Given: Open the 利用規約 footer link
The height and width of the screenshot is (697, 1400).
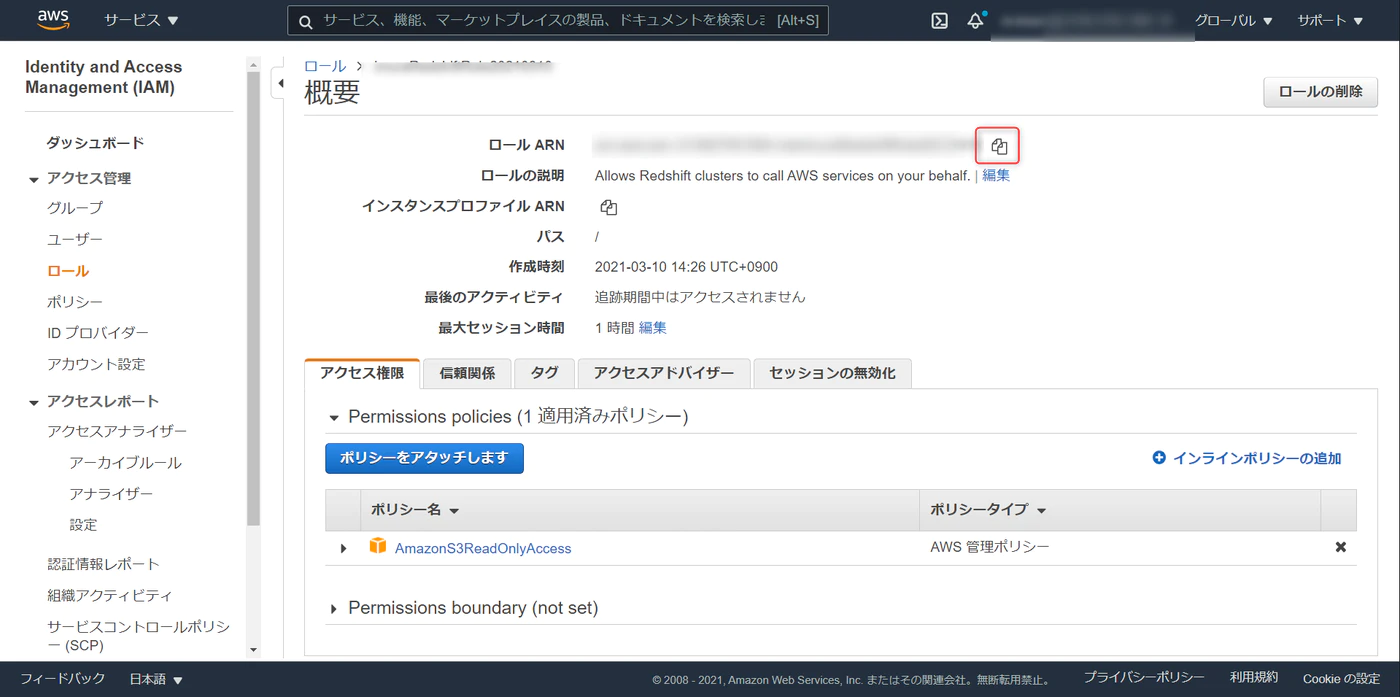Looking at the screenshot, I should [x=1254, y=678].
